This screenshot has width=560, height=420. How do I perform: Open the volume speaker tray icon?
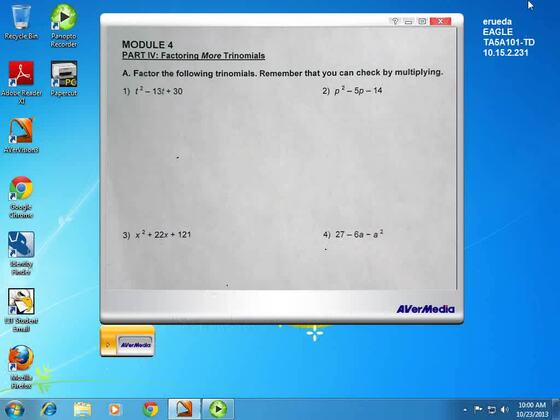coord(504,410)
